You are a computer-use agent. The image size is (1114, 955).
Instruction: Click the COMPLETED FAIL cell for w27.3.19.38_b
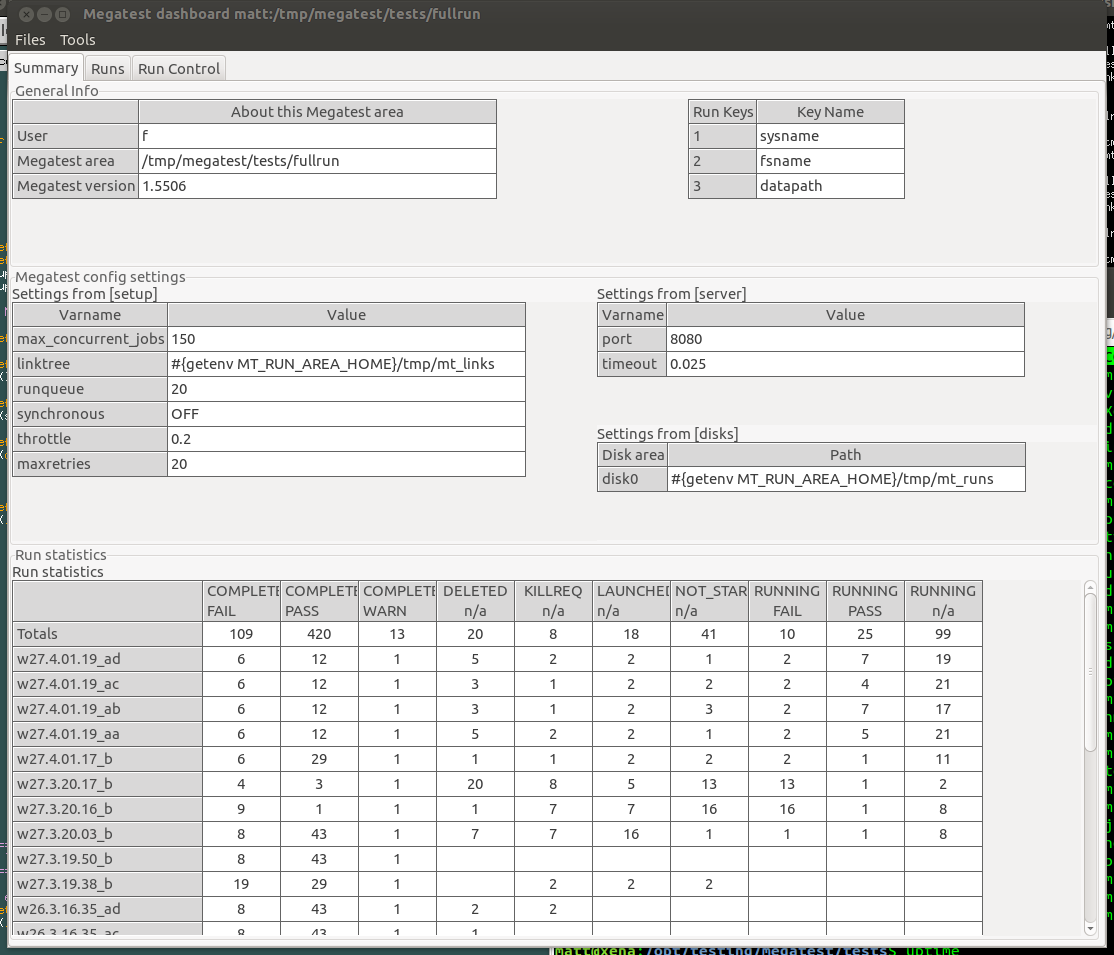(x=242, y=884)
